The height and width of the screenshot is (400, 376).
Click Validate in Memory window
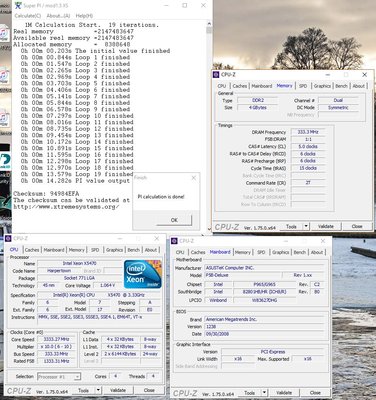326,226
